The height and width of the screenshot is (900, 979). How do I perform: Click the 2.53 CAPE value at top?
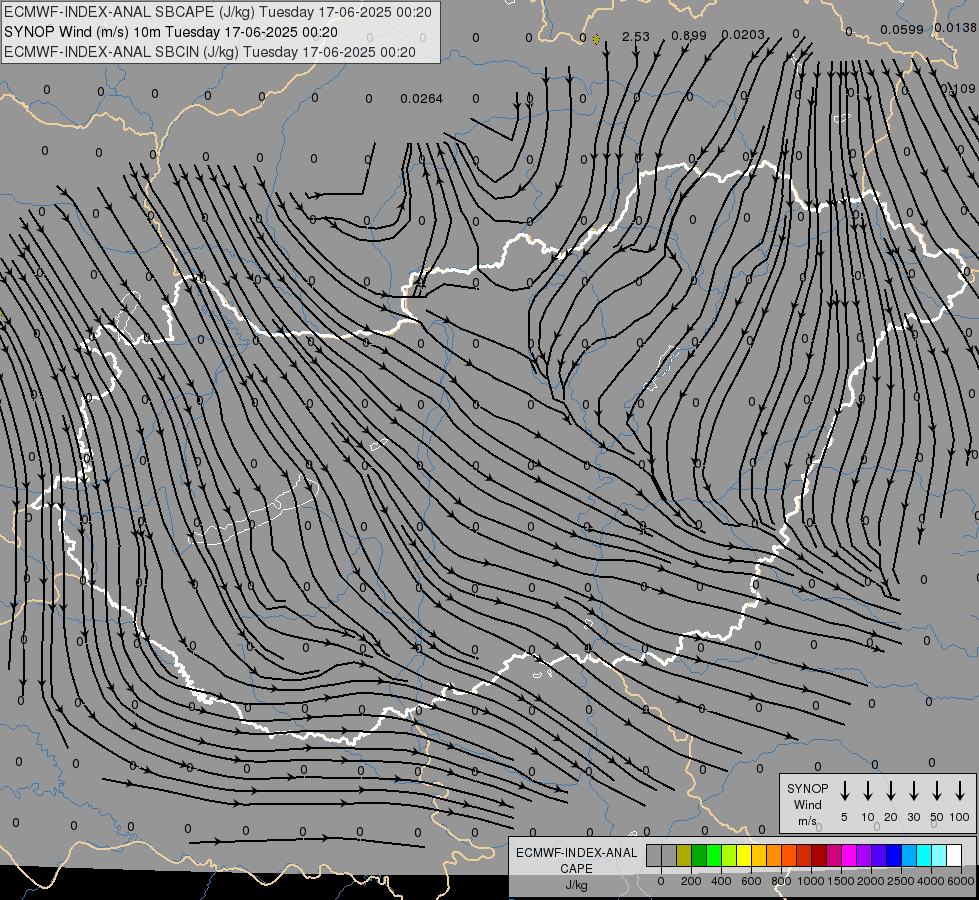[636, 36]
